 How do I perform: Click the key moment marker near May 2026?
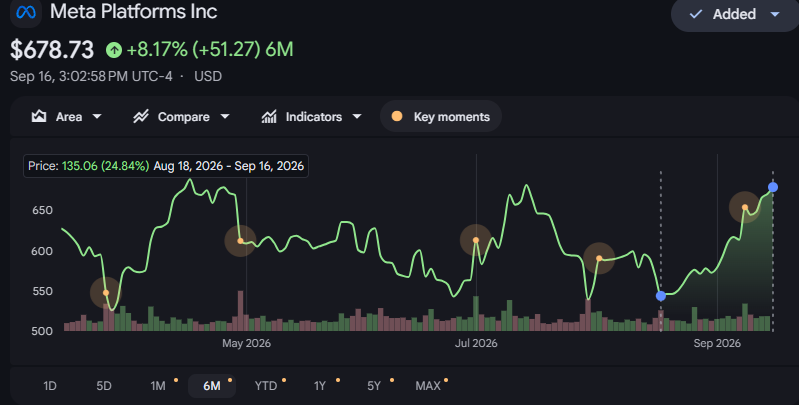(241, 241)
